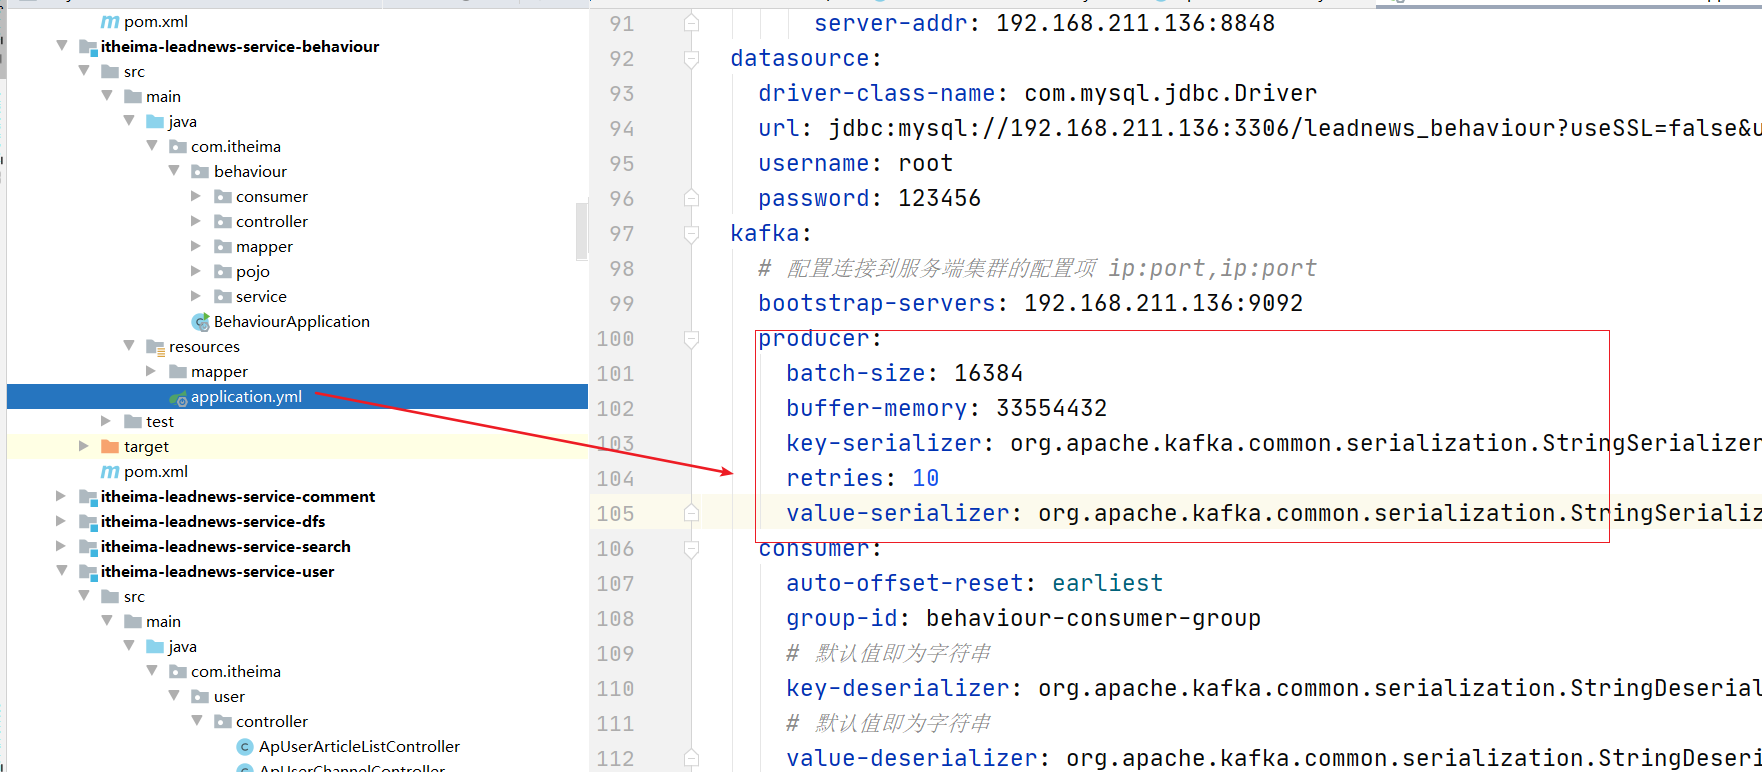Expand the consumer package
This screenshot has width=1762, height=772.
[196, 196]
